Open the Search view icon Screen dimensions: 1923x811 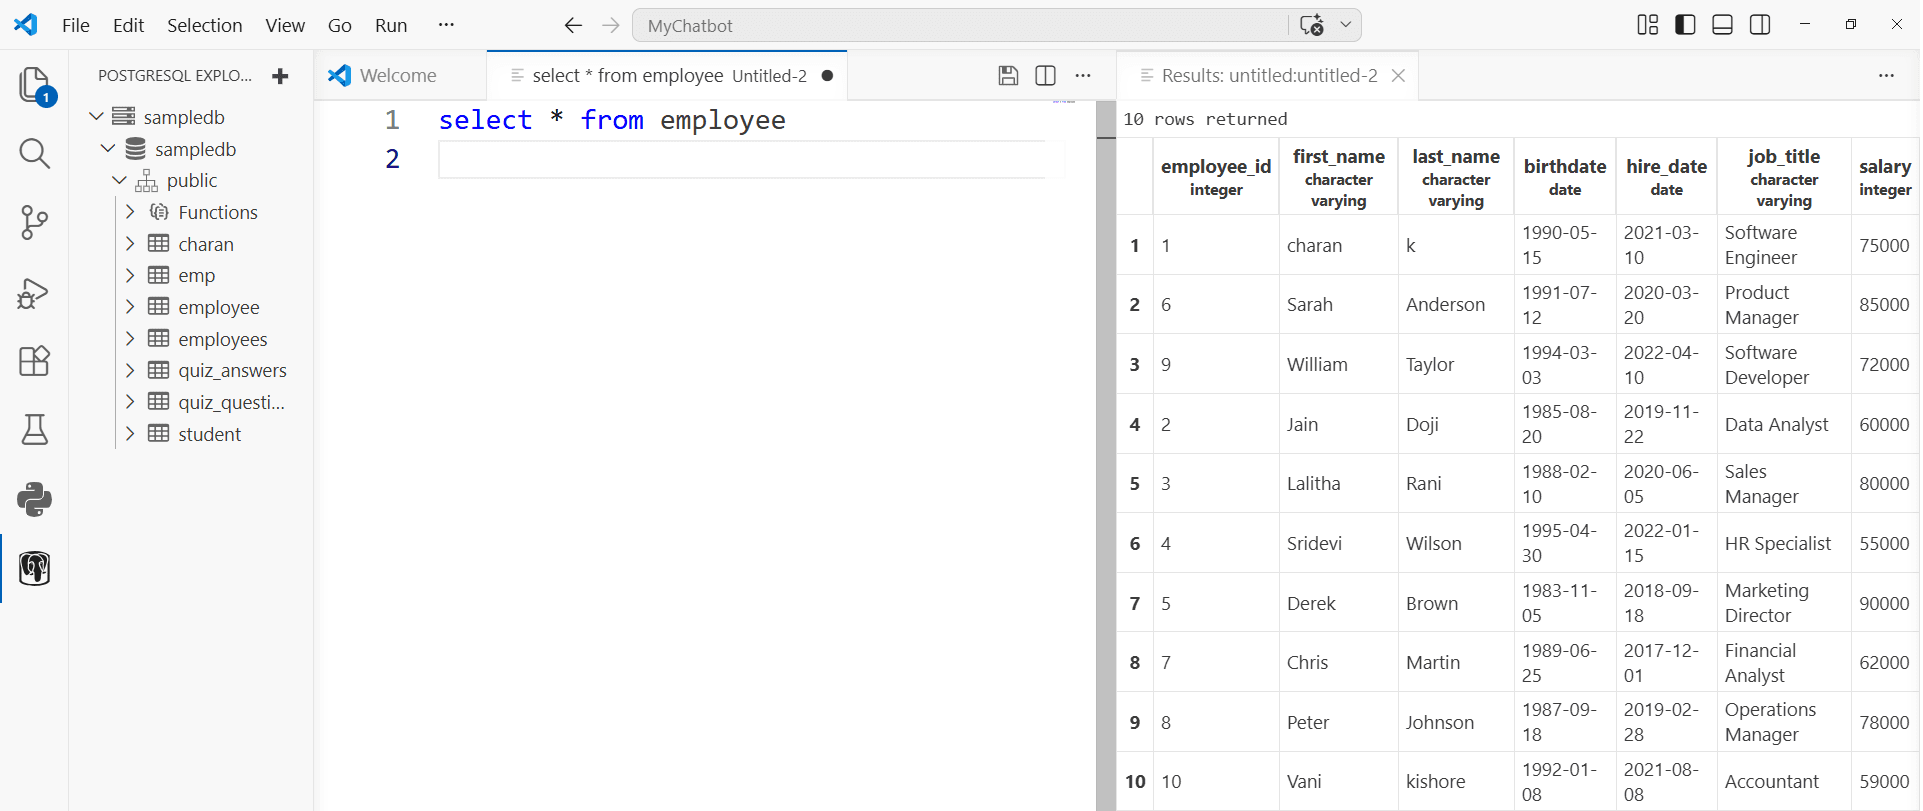(x=34, y=154)
